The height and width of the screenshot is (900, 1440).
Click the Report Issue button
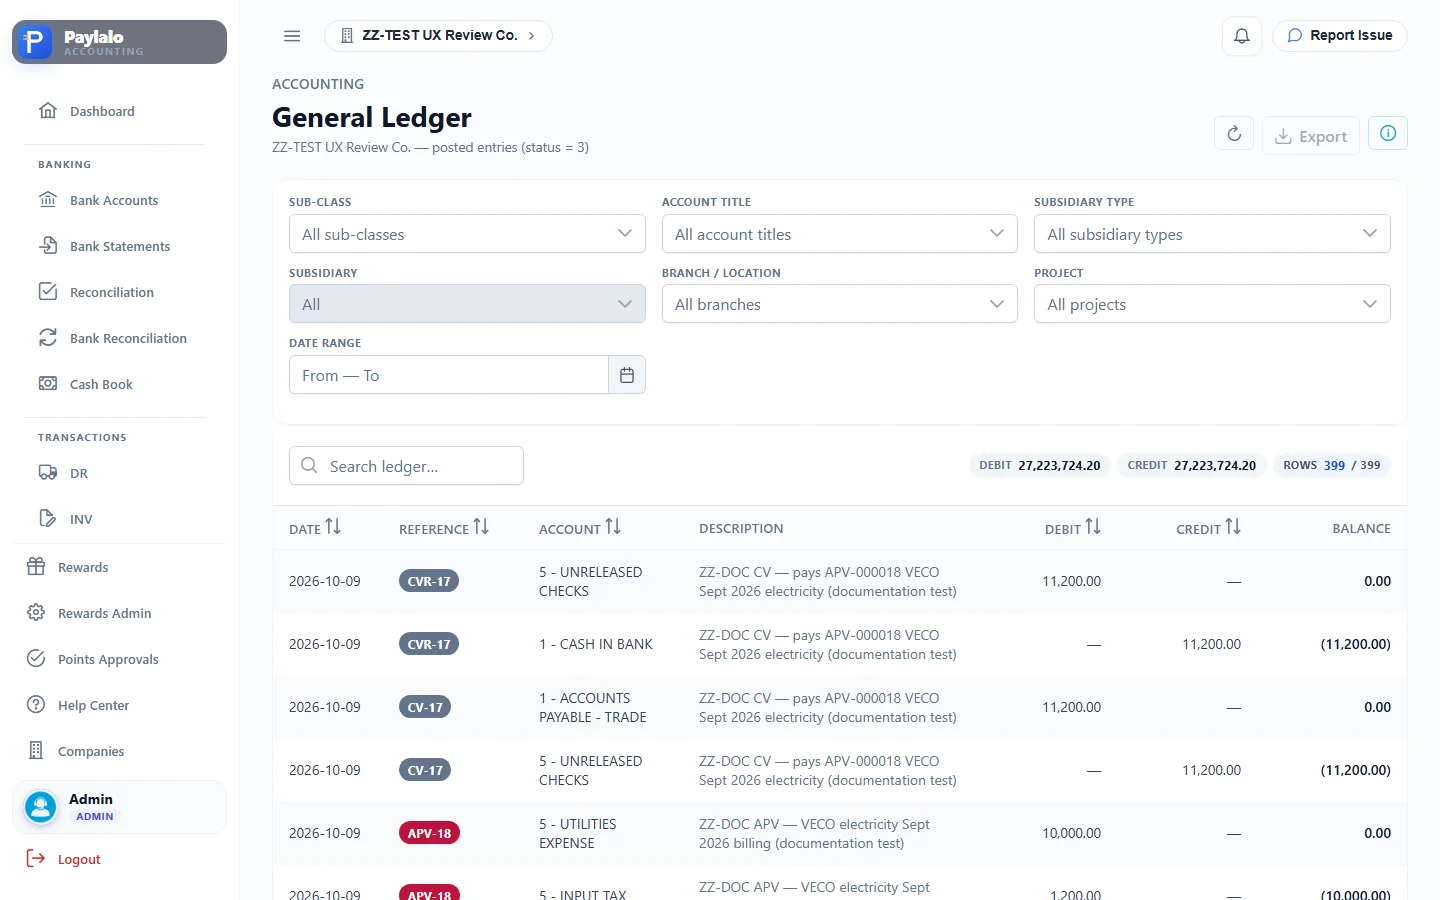pyautogui.click(x=1339, y=36)
